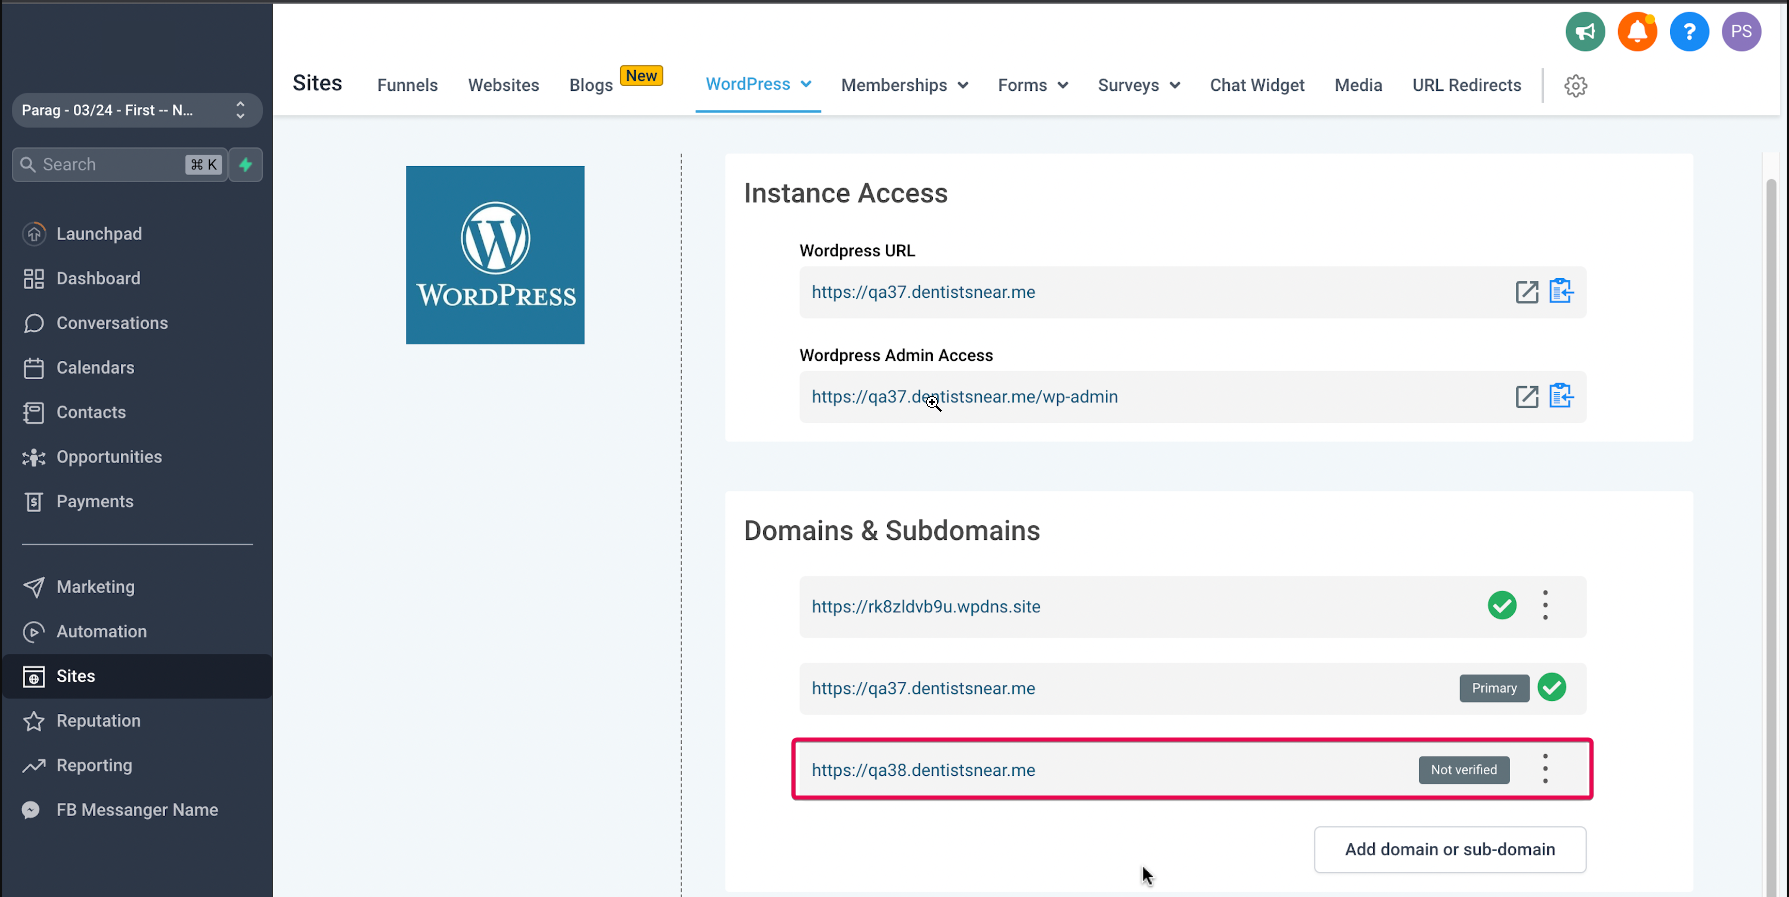Screen dimensions: 1789x897
Task: Click the Calendars sidebar icon
Action: pyautogui.click(x=34, y=368)
